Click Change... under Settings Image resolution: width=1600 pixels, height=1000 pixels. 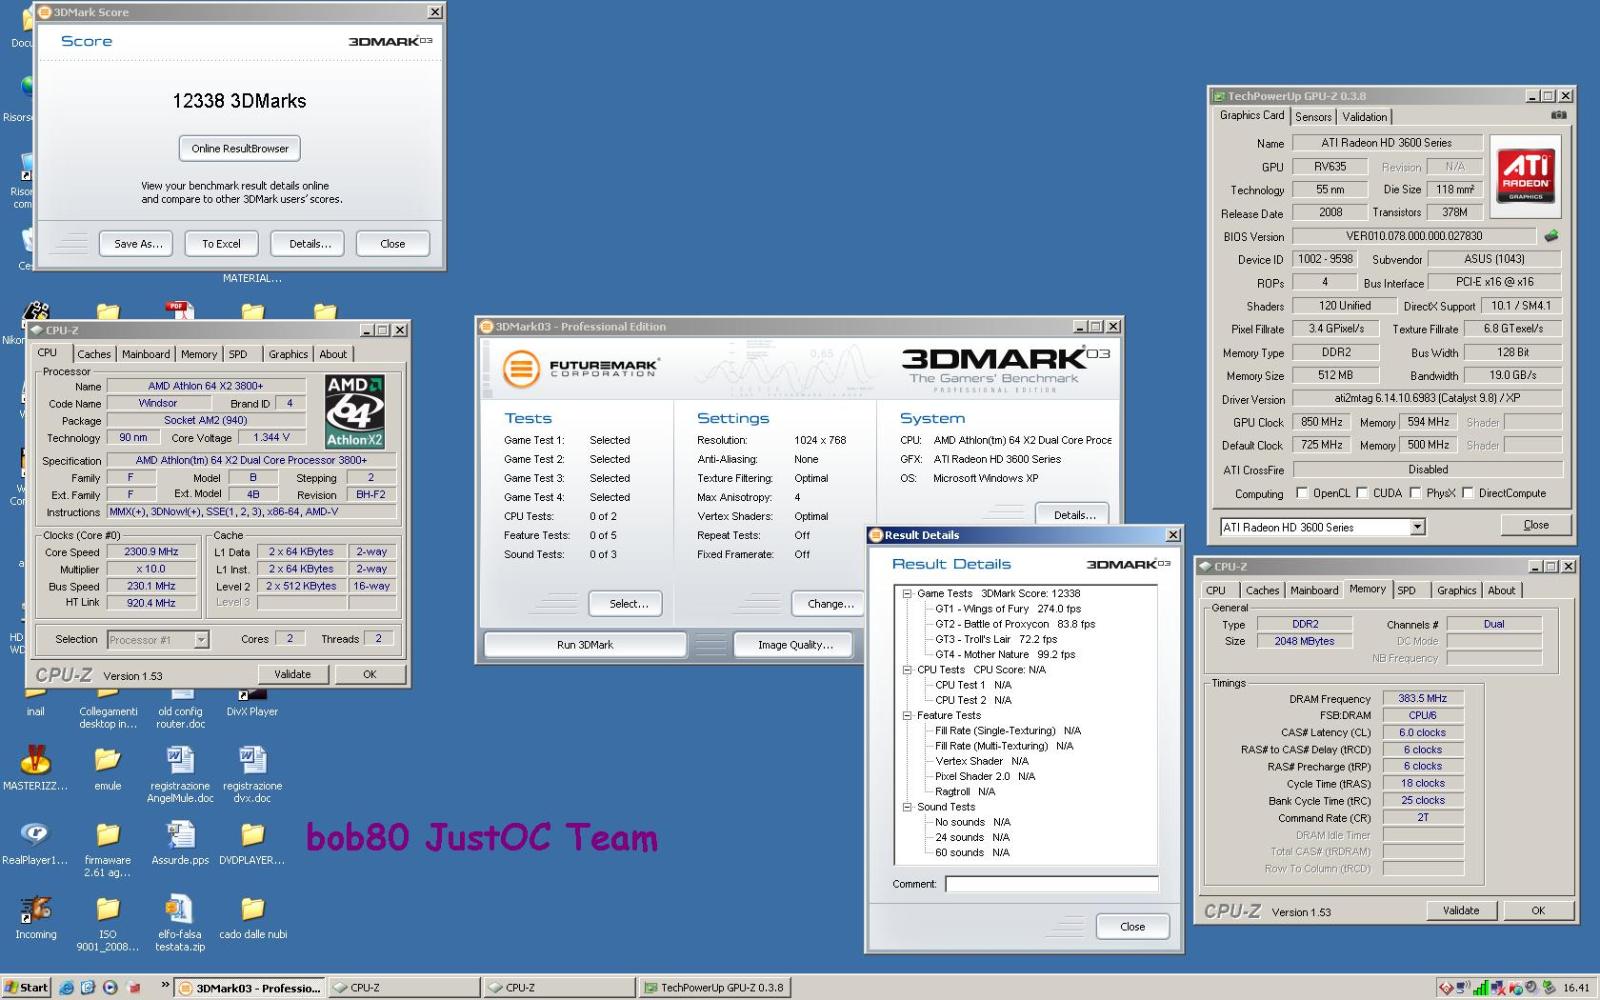tap(829, 603)
